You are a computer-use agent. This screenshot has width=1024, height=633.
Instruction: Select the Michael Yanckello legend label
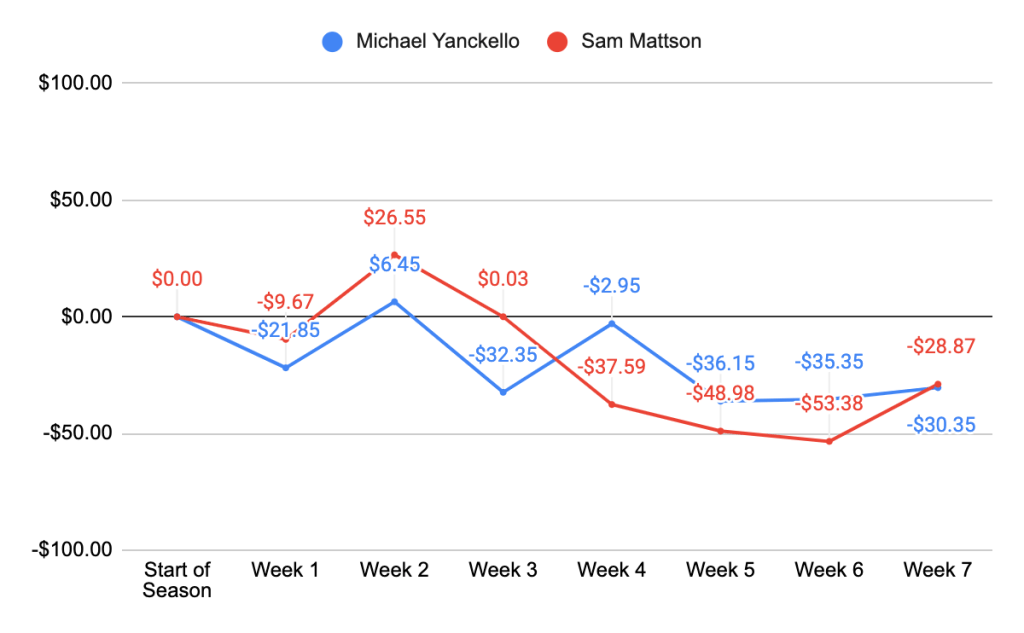[438, 42]
